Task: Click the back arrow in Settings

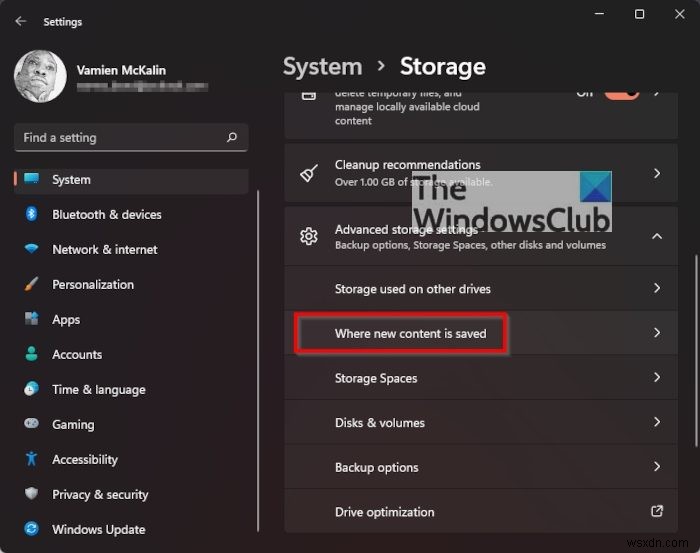Action: 21,21
